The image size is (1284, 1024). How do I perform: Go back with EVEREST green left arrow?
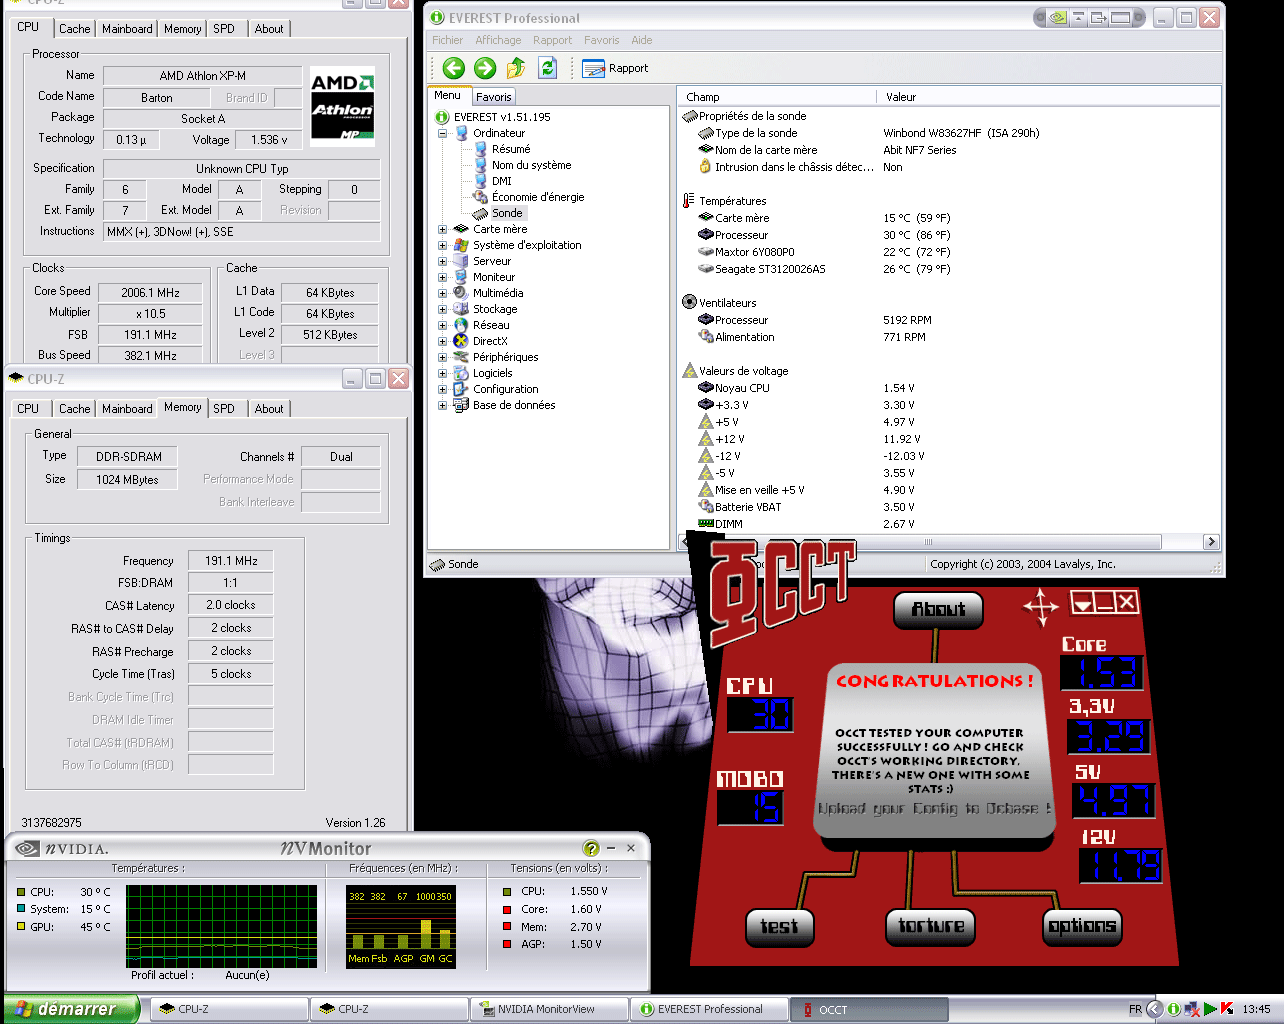pyautogui.click(x=453, y=68)
